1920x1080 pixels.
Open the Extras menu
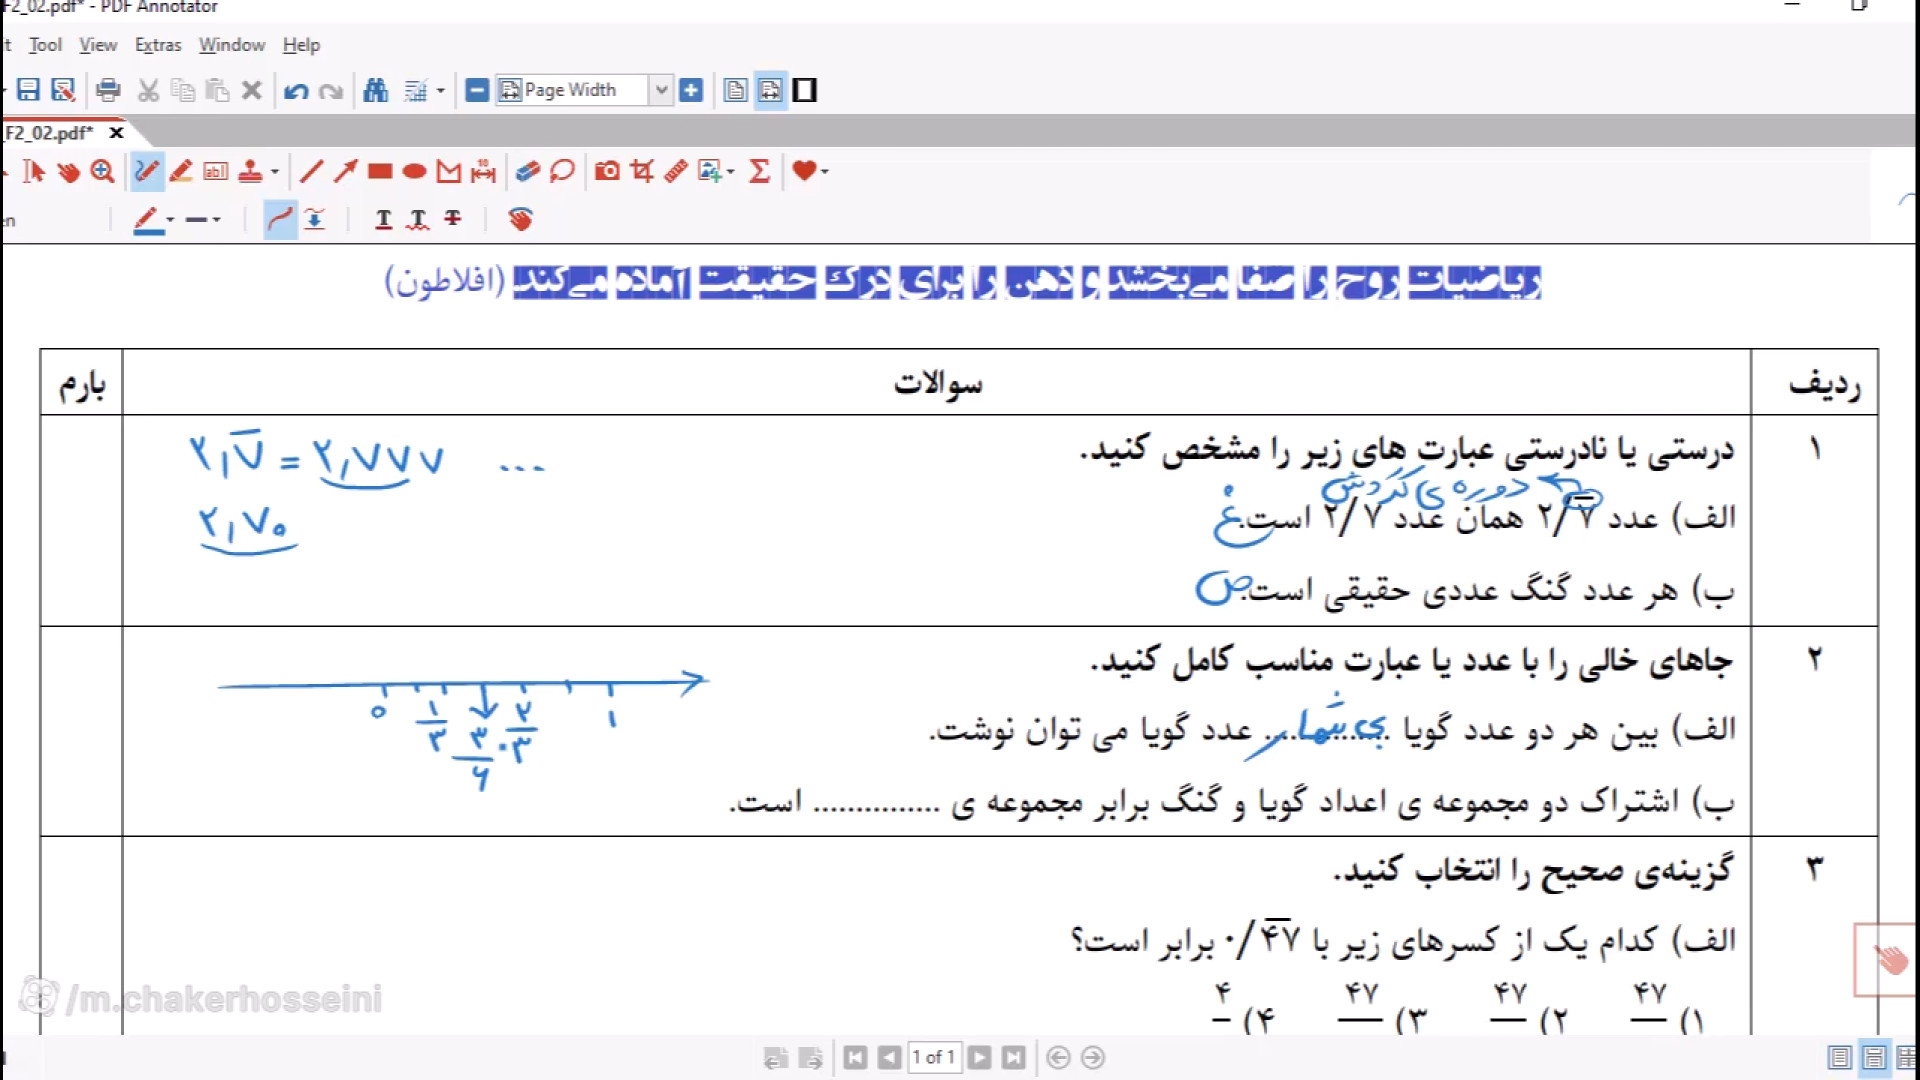(158, 45)
